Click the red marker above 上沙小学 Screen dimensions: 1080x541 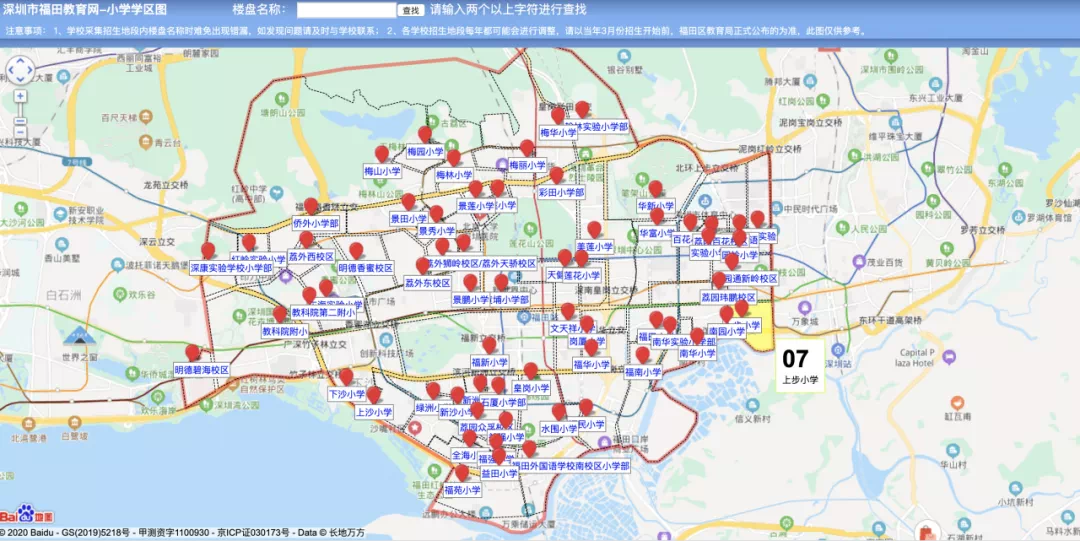(x=373, y=396)
